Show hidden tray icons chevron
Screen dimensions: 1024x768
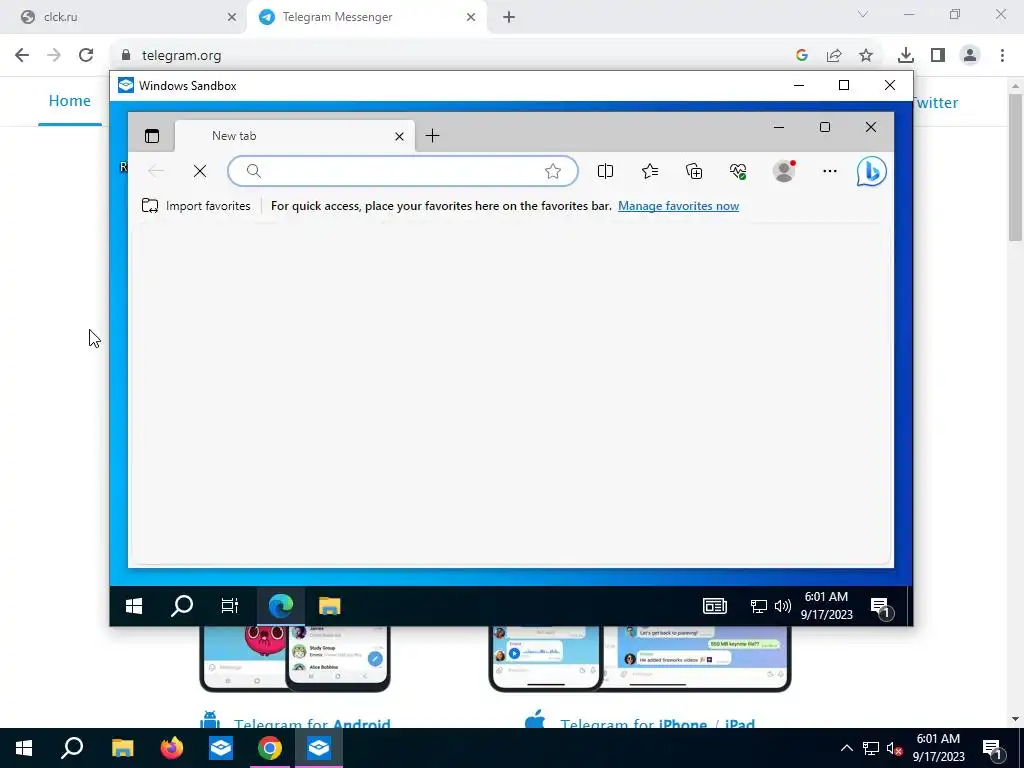point(846,748)
